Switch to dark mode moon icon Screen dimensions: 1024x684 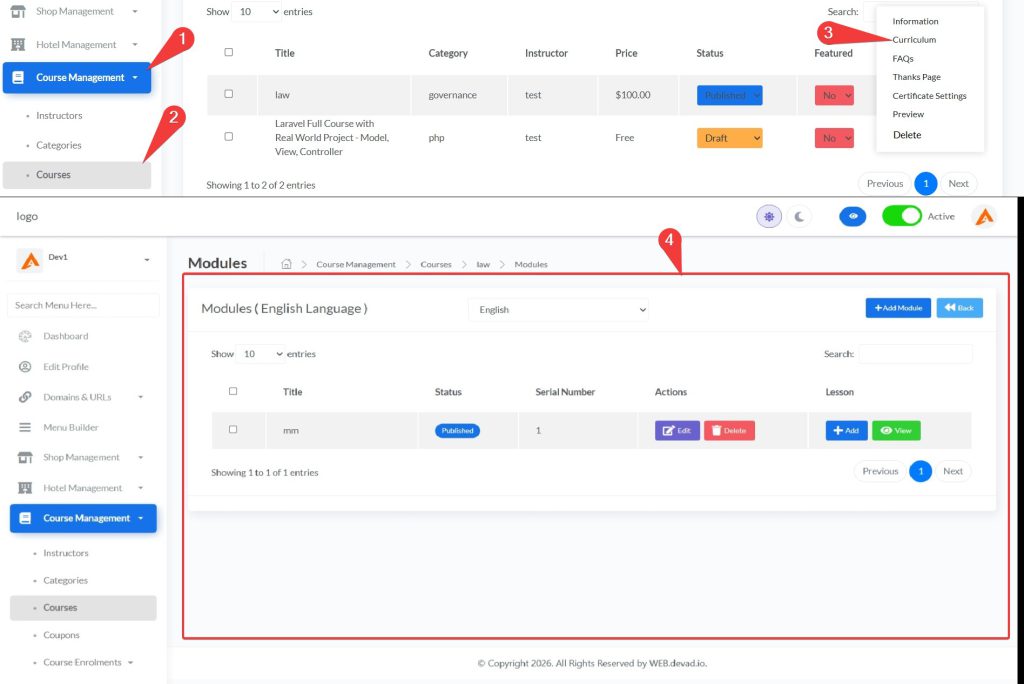799,216
